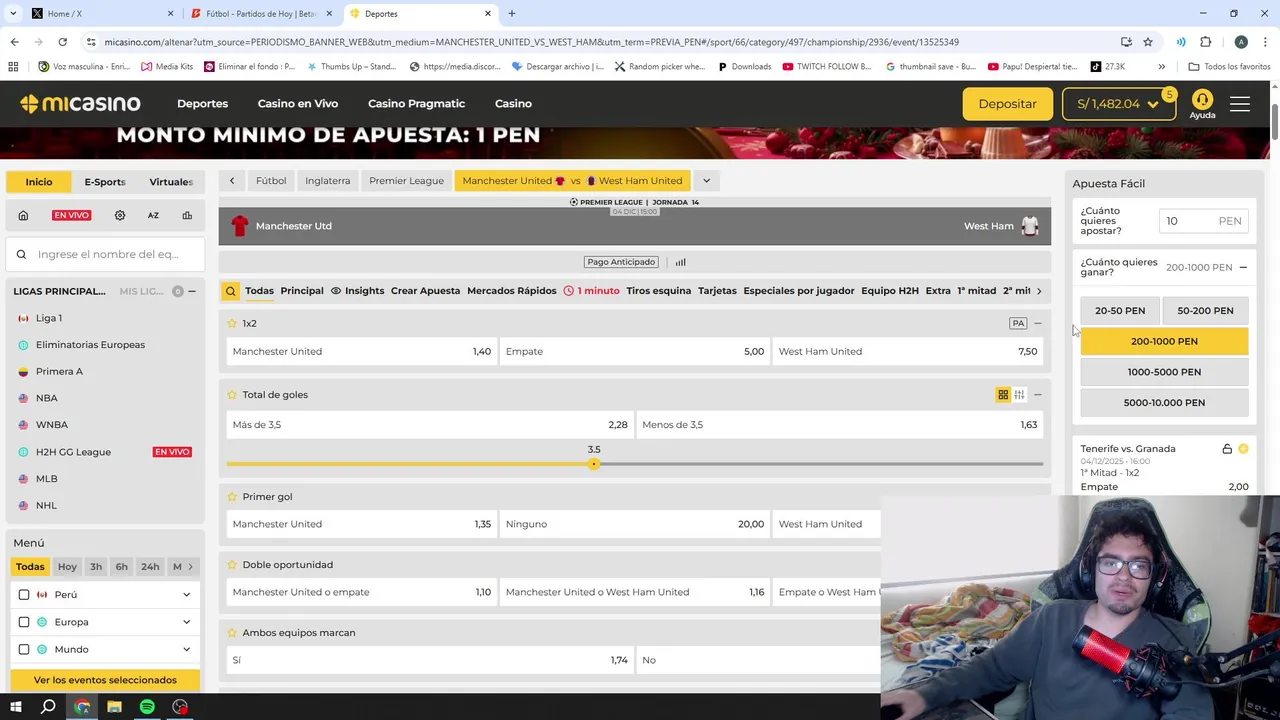Focus the team name search field
This screenshot has height=720, width=1280.
pos(105,254)
